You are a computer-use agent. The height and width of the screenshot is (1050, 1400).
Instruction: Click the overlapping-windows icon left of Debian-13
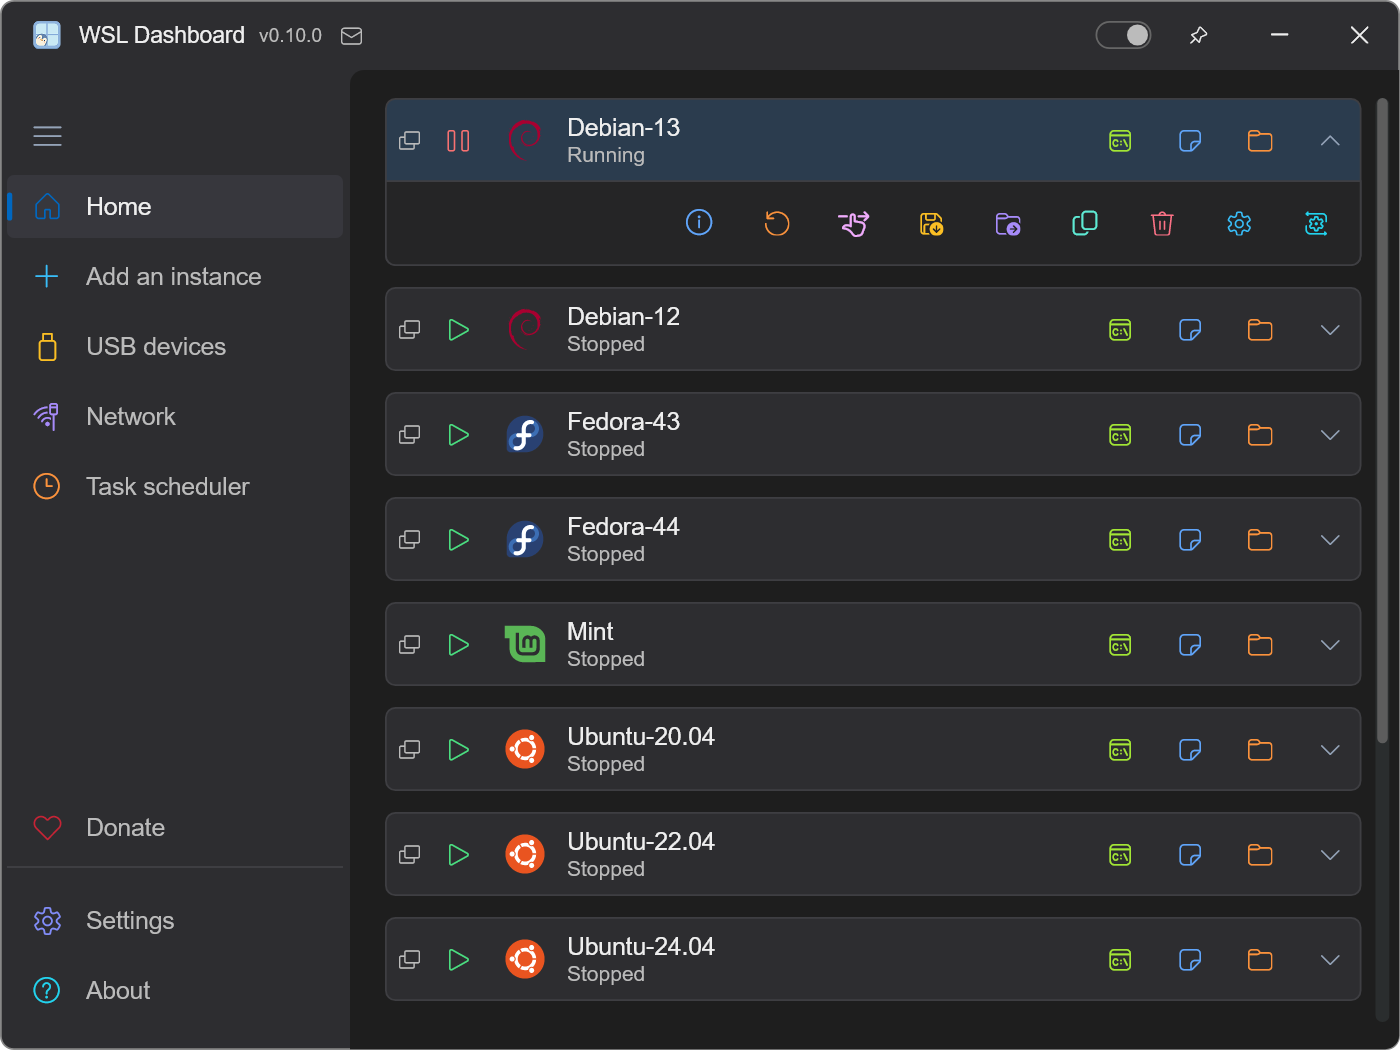coord(409,141)
